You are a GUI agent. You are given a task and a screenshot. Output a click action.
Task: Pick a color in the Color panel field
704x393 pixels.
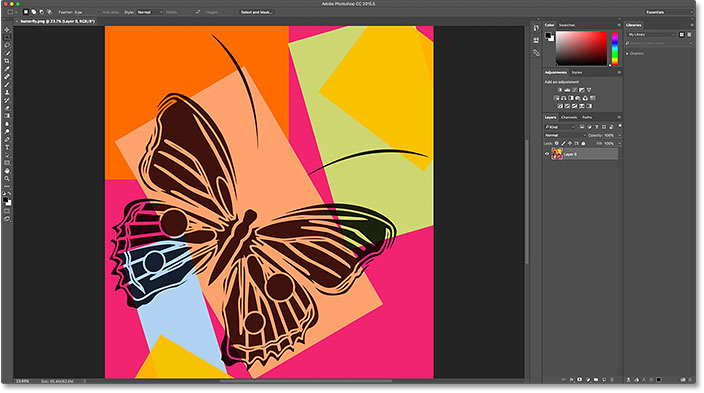(x=581, y=48)
